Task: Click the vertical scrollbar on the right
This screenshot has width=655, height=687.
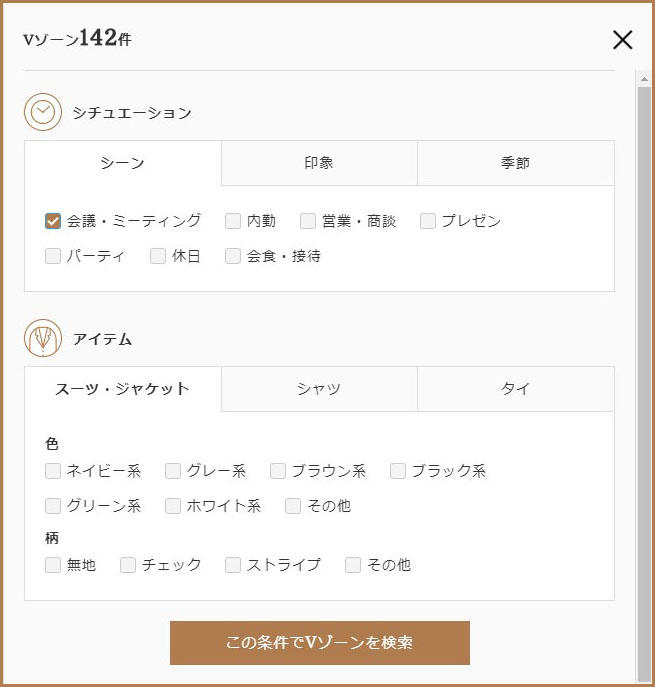Action: pos(644,380)
